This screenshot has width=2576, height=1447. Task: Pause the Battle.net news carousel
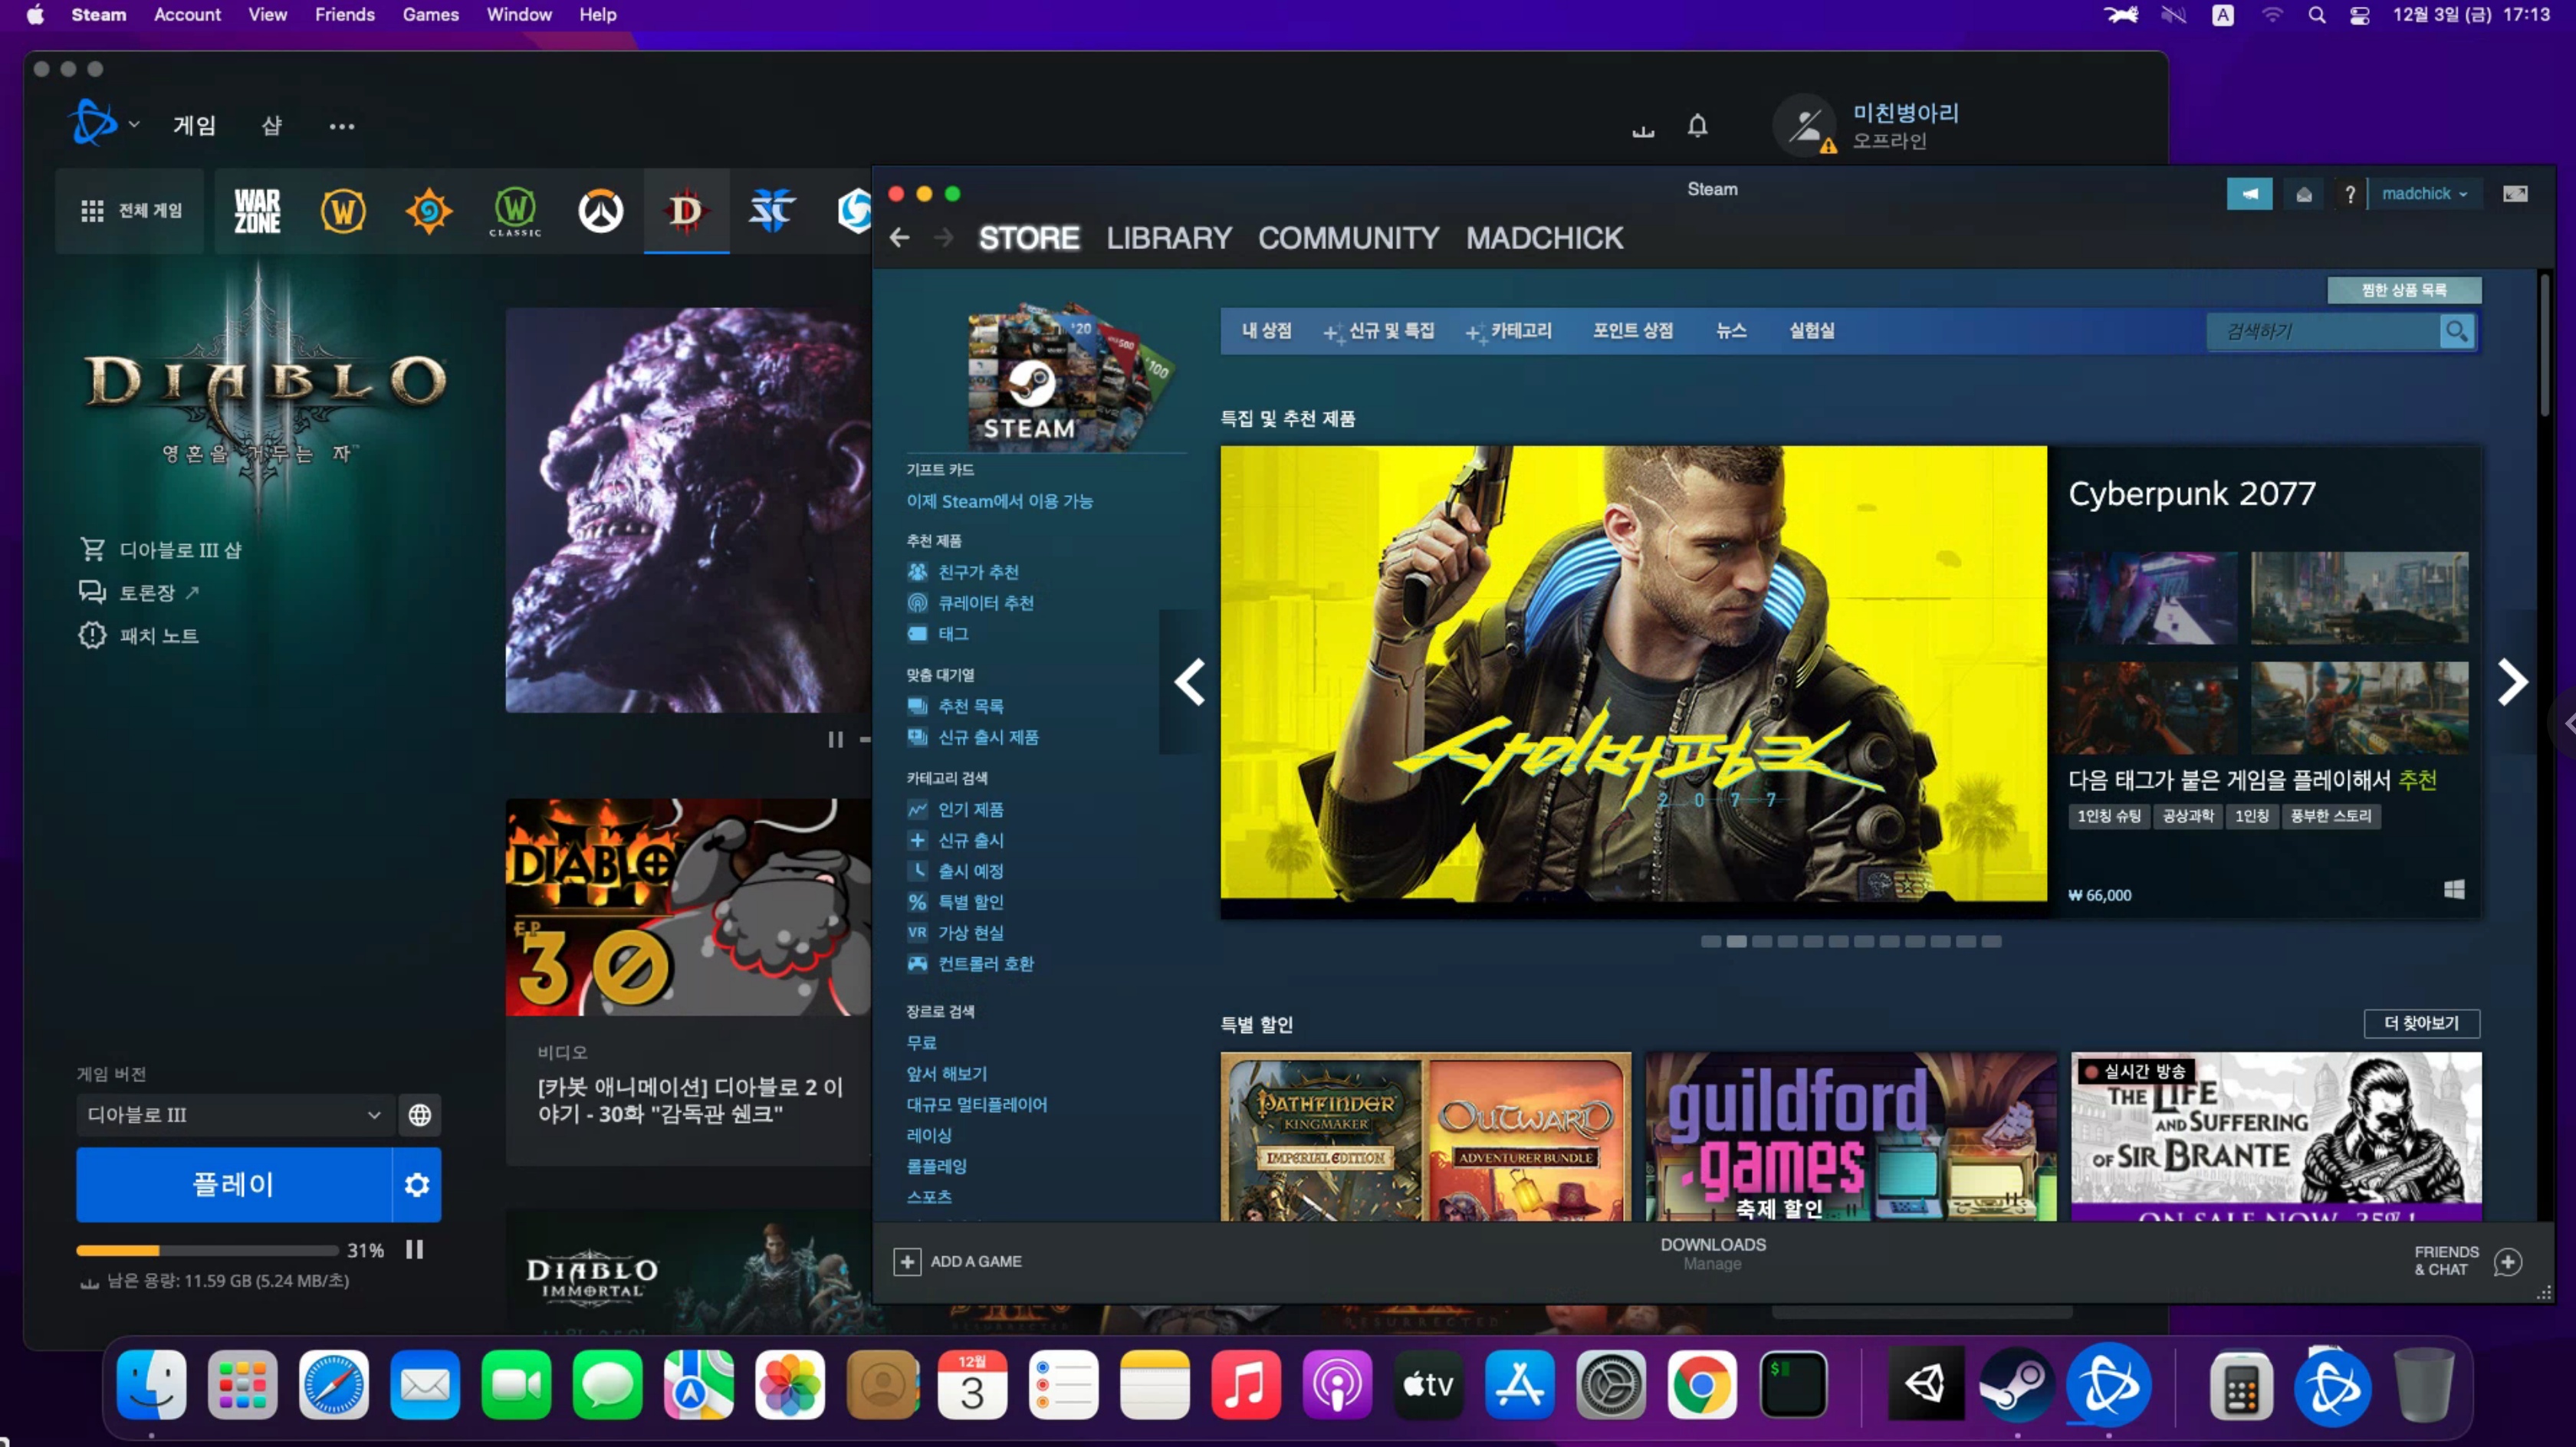click(835, 740)
